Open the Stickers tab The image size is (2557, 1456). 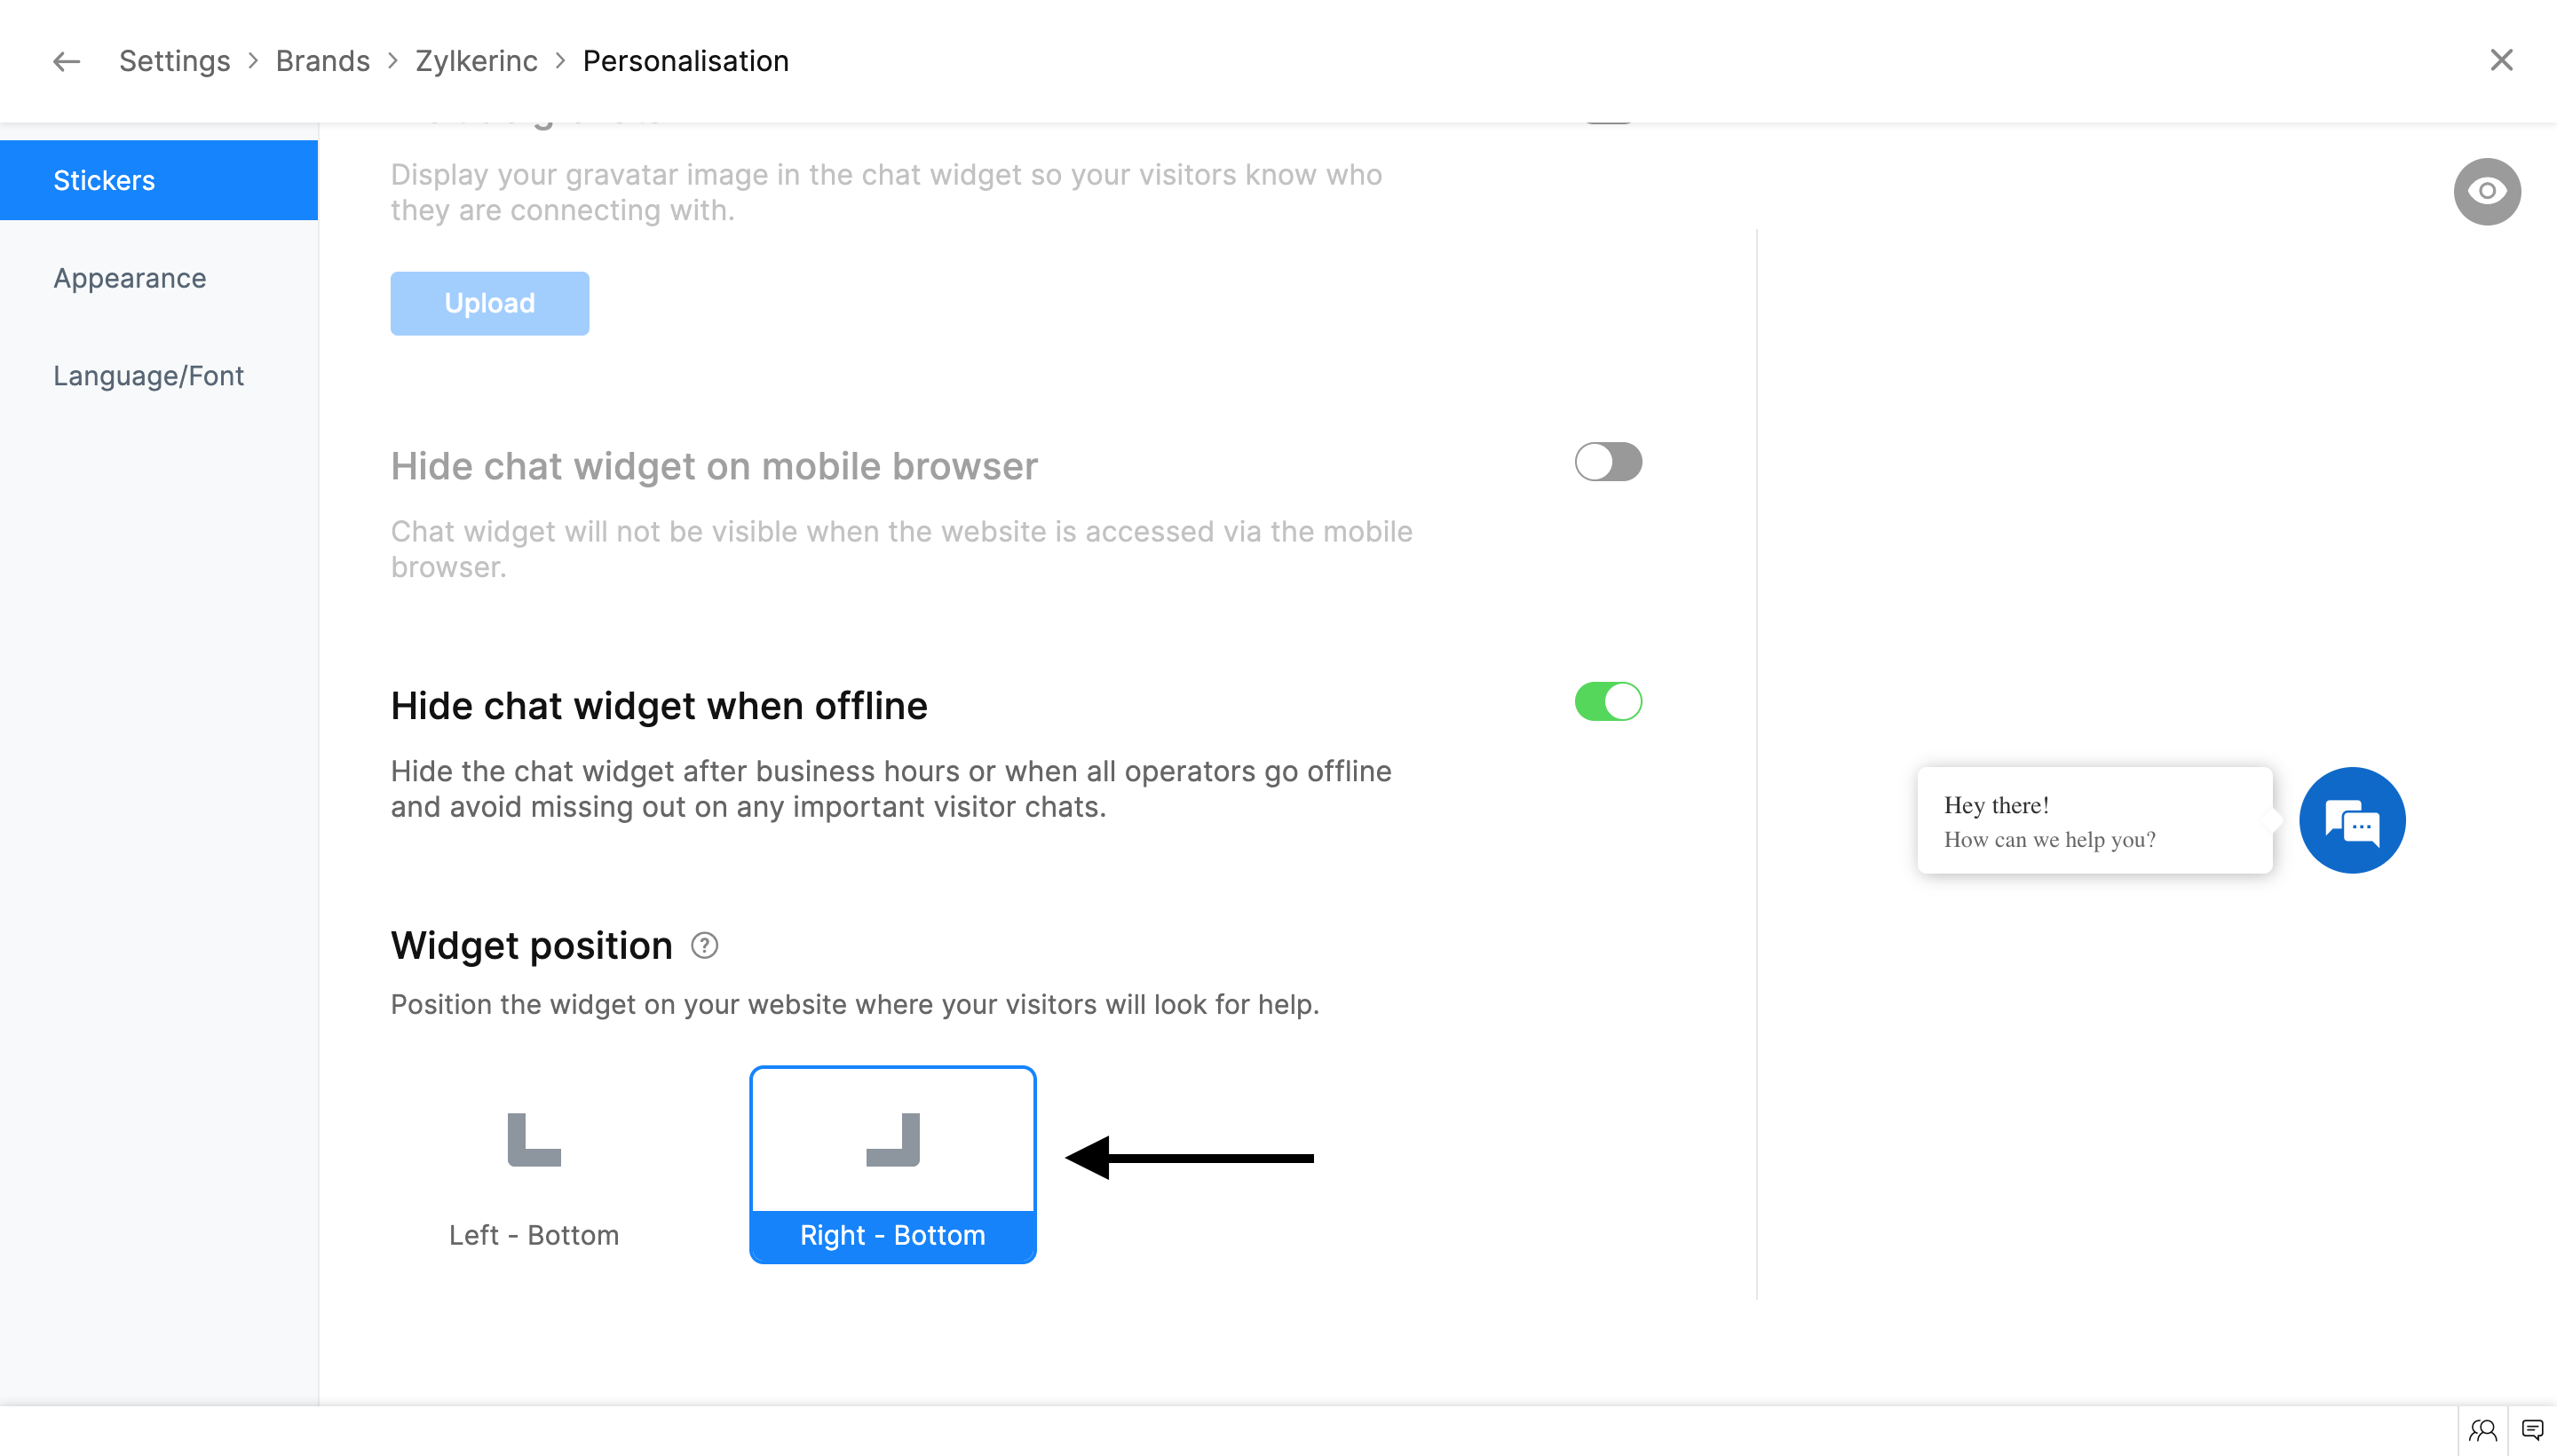(104, 180)
